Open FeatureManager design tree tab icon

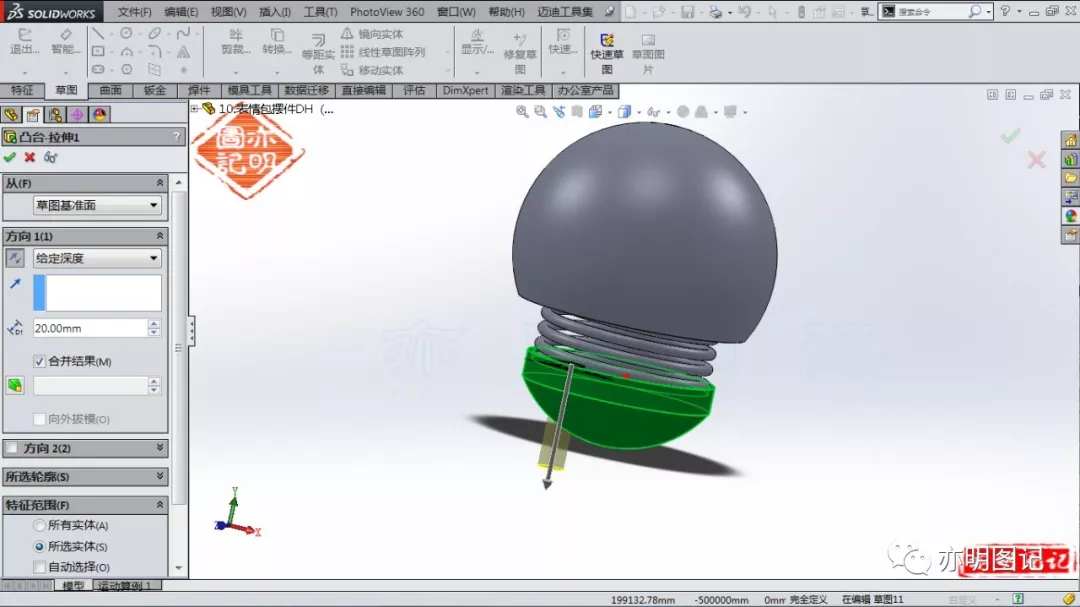pyautogui.click(x=11, y=114)
